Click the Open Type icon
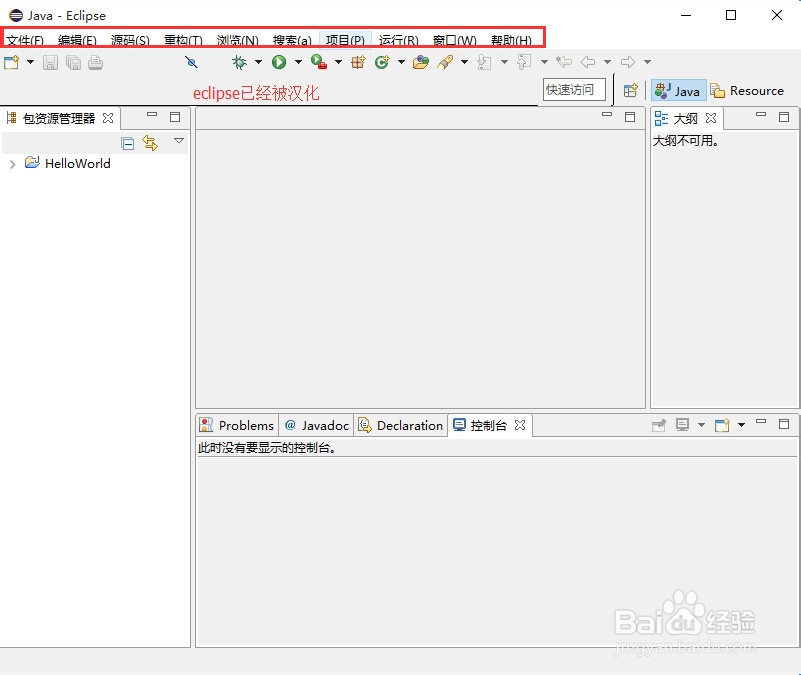The image size is (801, 675). (421, 62)
